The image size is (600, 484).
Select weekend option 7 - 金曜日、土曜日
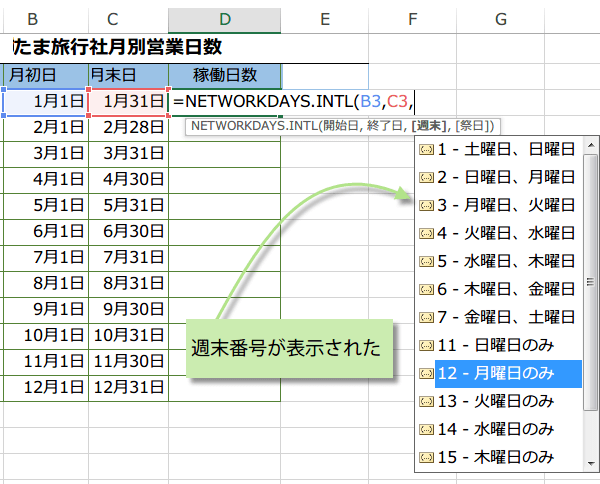tap(506, 317)
